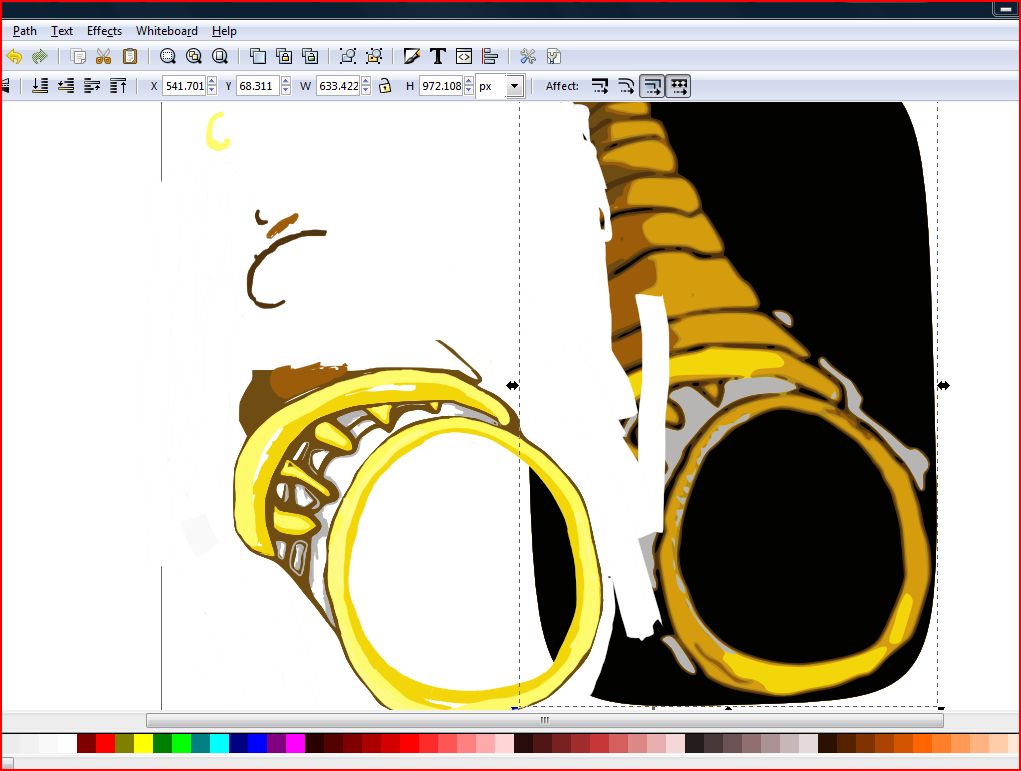Open the Text and Font dialog icon
Viewport: 1021px width, 771px height.
tap(437, 57)
